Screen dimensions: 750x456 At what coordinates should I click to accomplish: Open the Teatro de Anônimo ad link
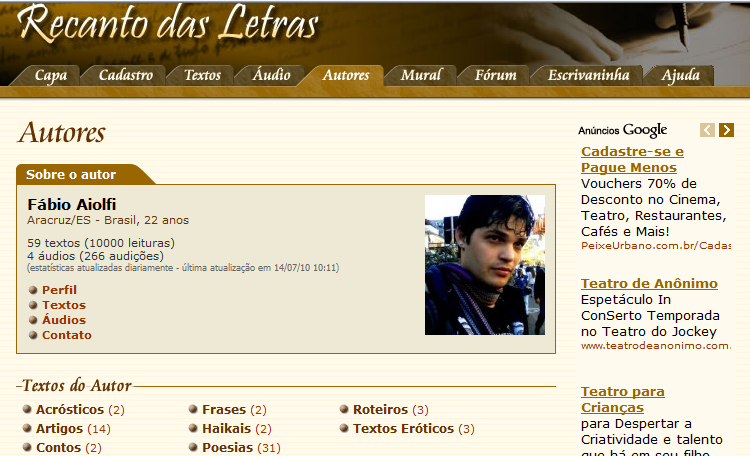[649, 283]
